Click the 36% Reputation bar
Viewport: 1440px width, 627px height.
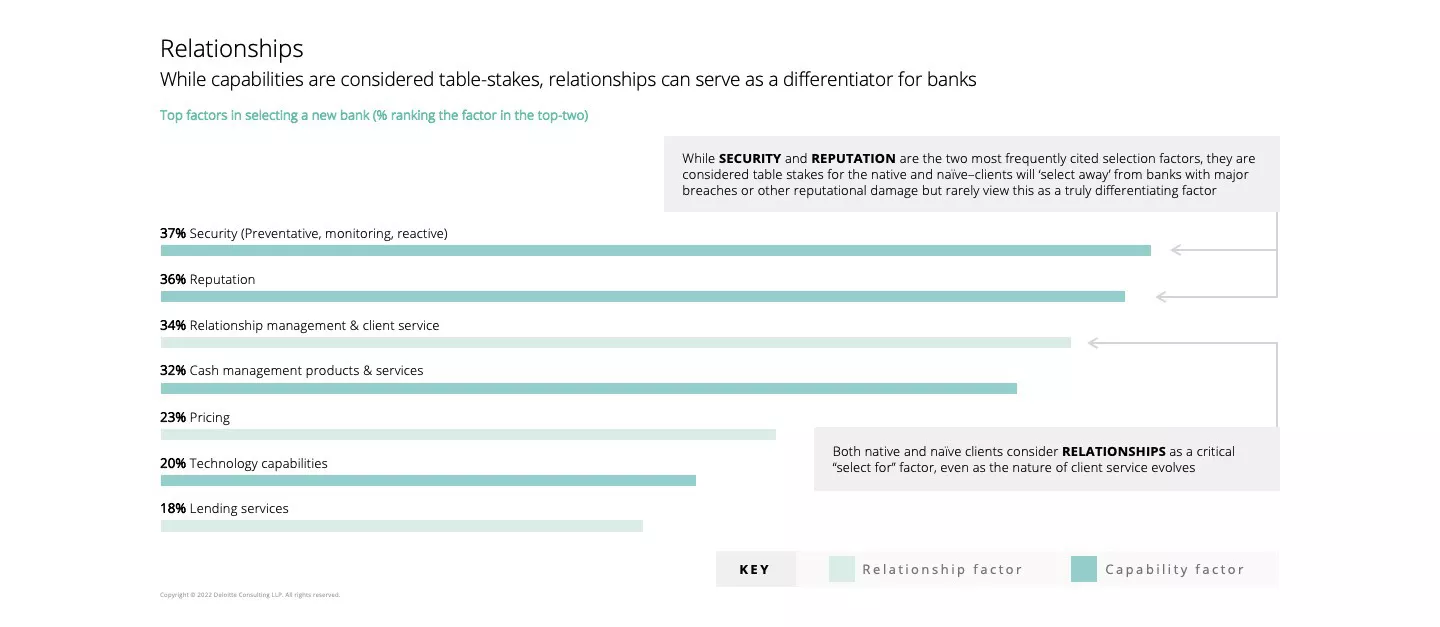pos(642,297)
